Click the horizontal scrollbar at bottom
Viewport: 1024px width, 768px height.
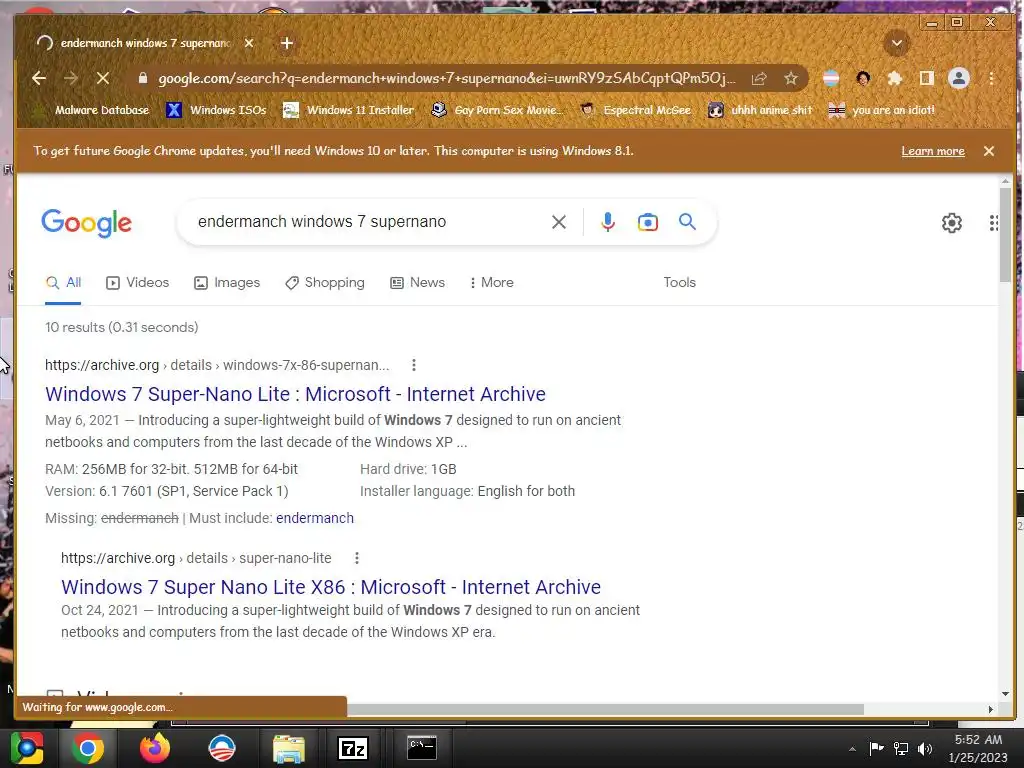point(605,709)
